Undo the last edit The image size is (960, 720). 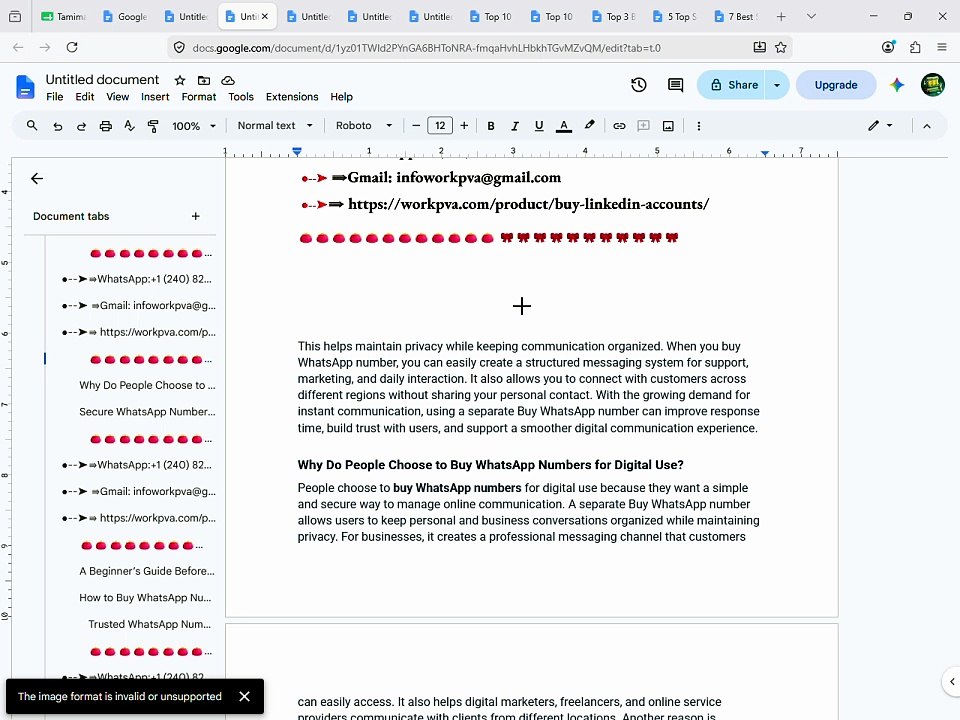click(58, 126)
